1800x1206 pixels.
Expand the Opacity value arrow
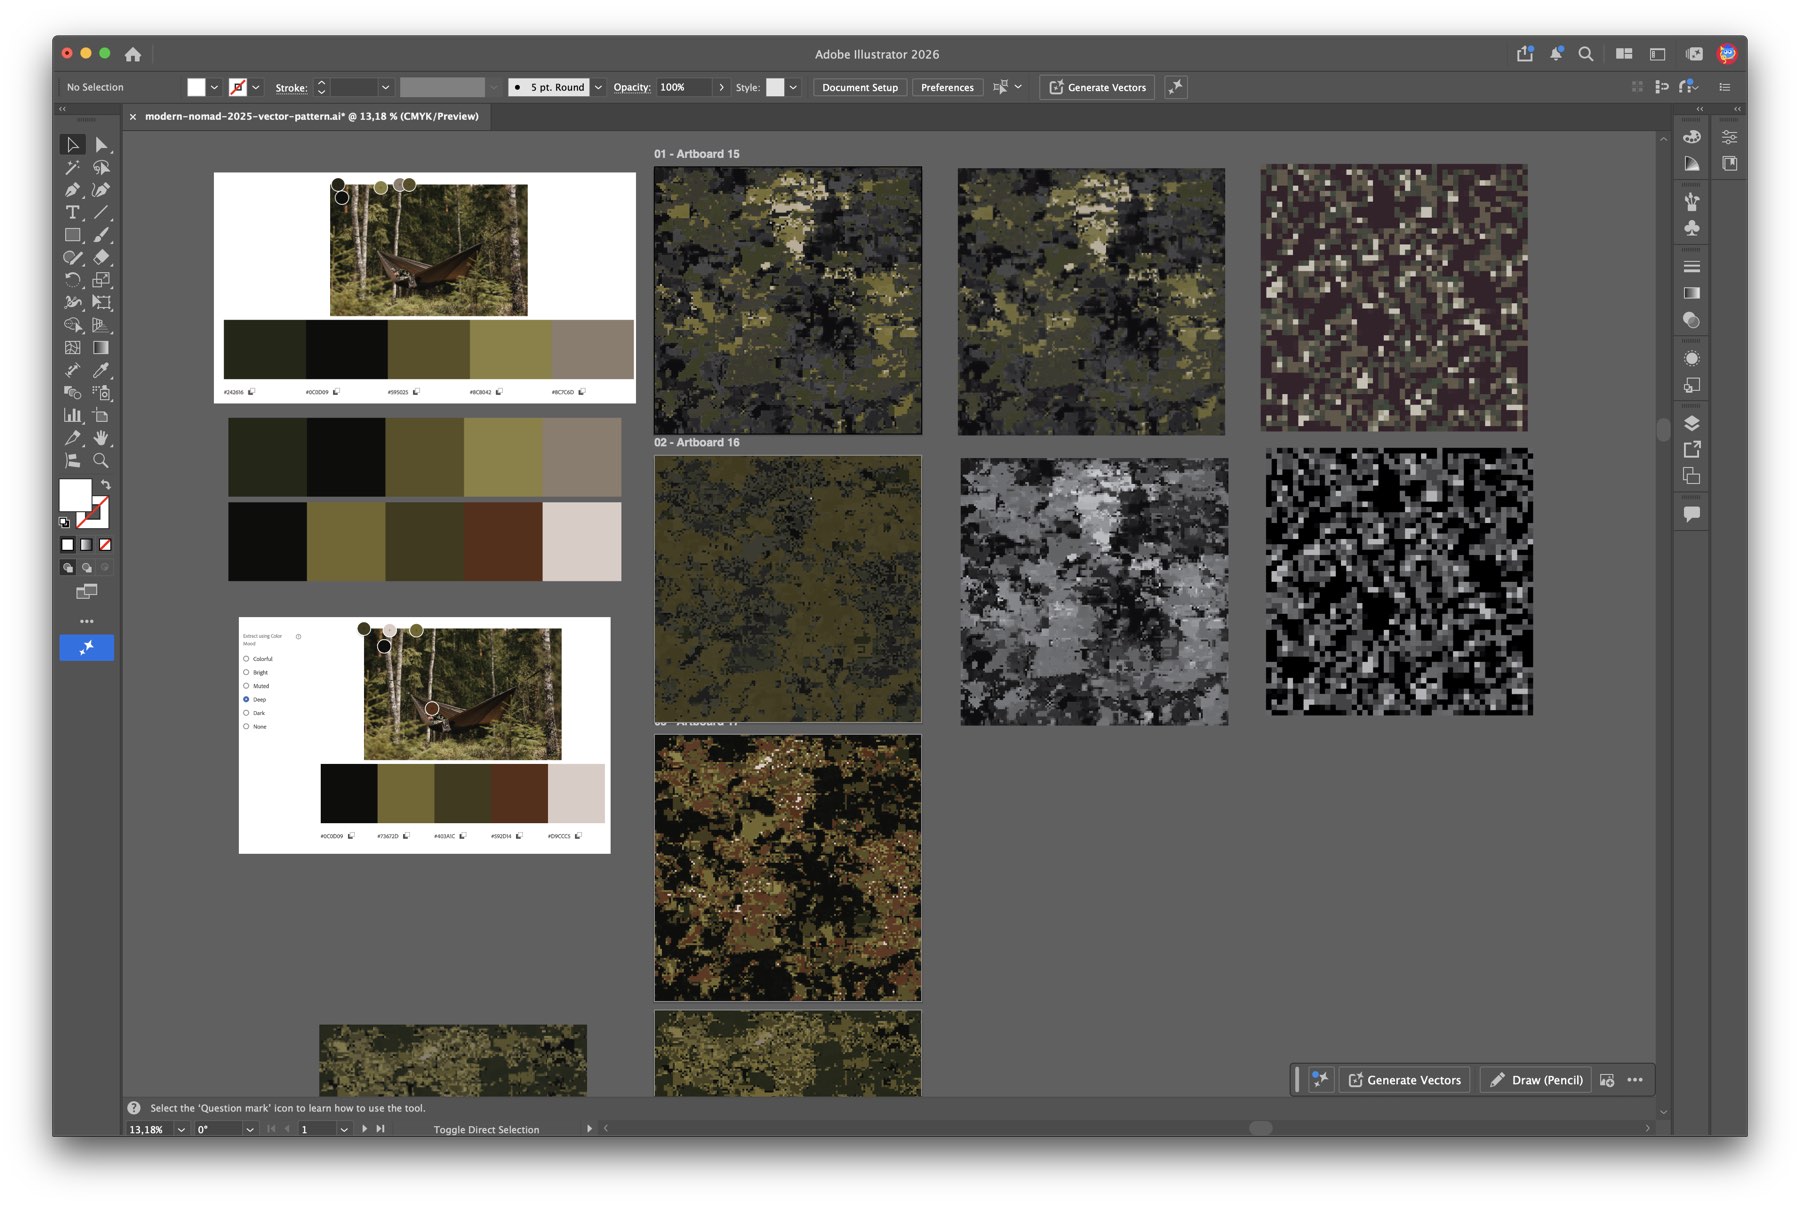pyautogui.click(x=721, y=88)
